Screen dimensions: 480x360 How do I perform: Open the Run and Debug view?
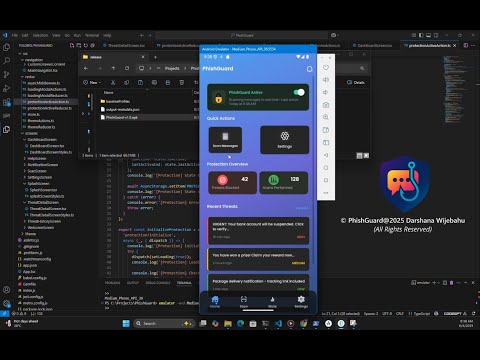pos(6,88)
